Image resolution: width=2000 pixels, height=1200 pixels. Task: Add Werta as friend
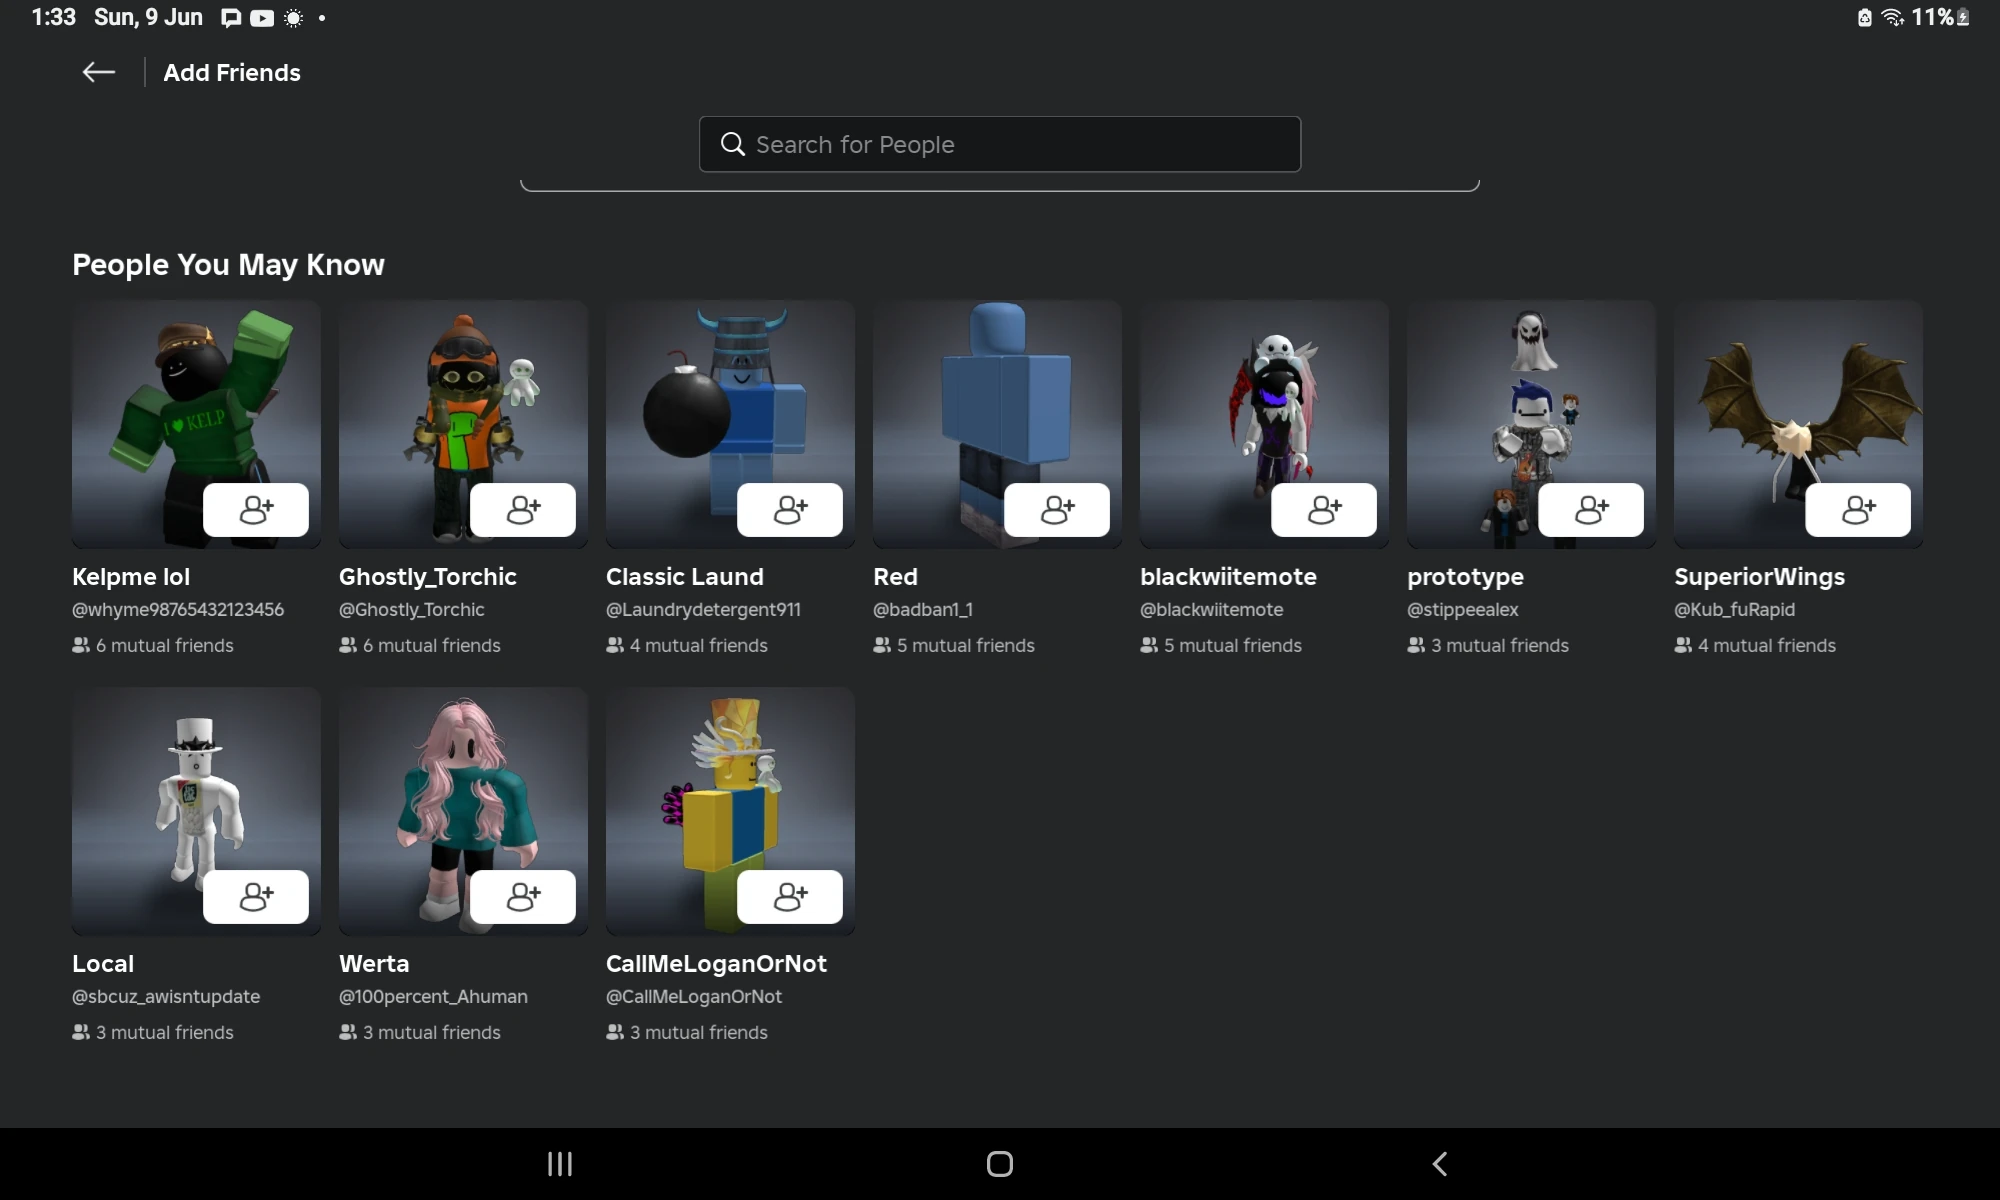[x=523, y=897]
